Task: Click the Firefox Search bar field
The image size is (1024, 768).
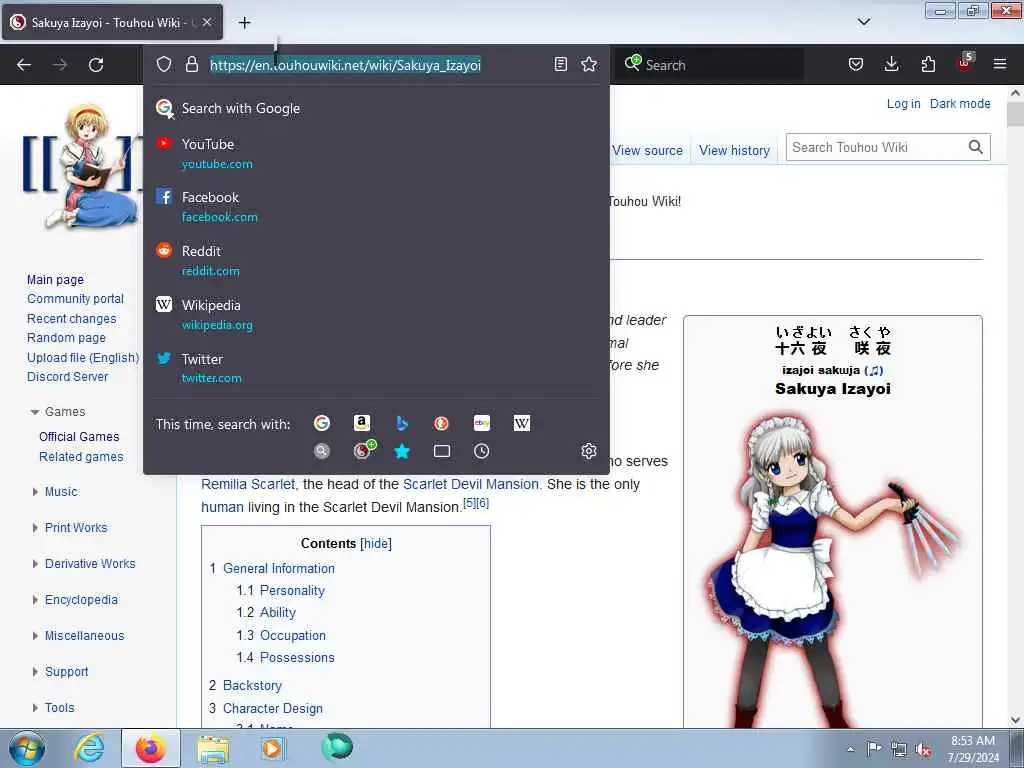Action: (710, 65)
